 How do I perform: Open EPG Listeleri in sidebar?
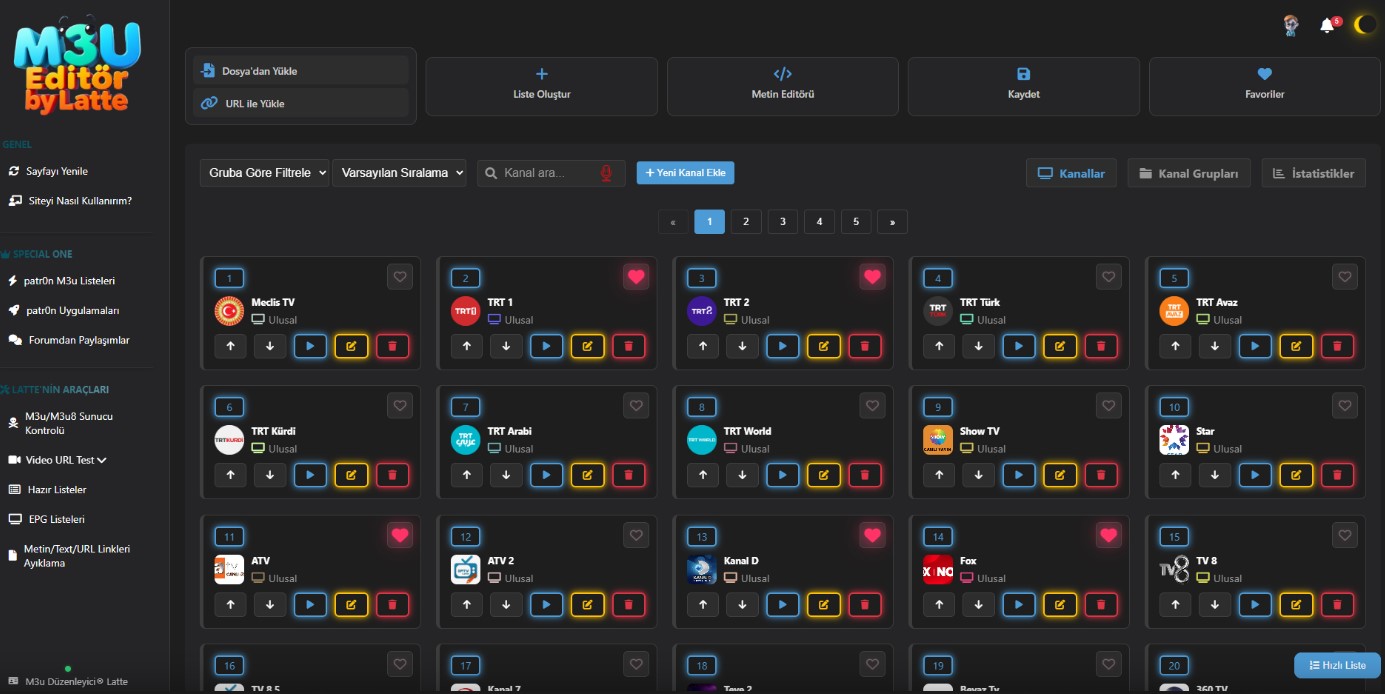pyautogui.click(x=46, y=519)
